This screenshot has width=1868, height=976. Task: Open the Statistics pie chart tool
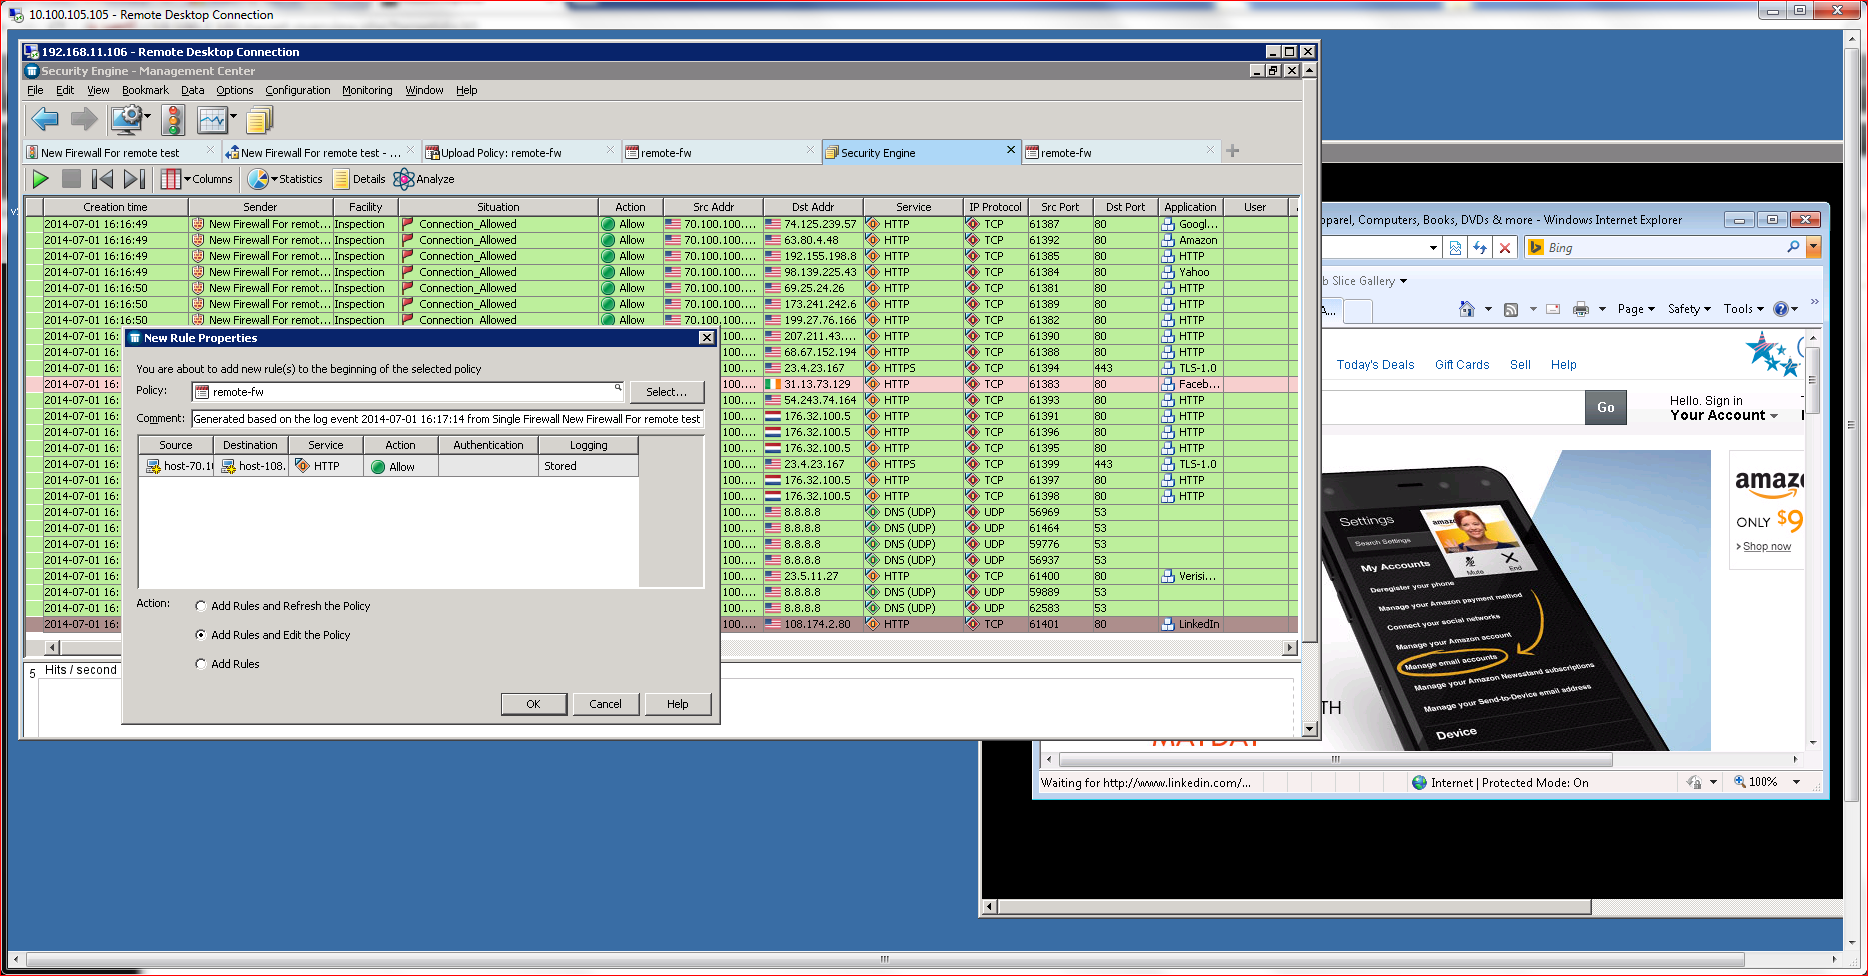[285, 179]
